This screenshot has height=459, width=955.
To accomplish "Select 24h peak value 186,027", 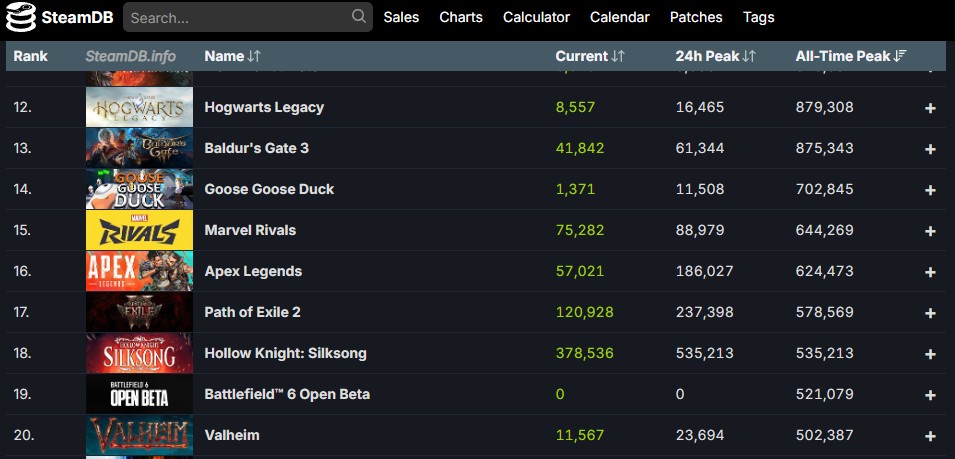I will [x=705, y=271].
